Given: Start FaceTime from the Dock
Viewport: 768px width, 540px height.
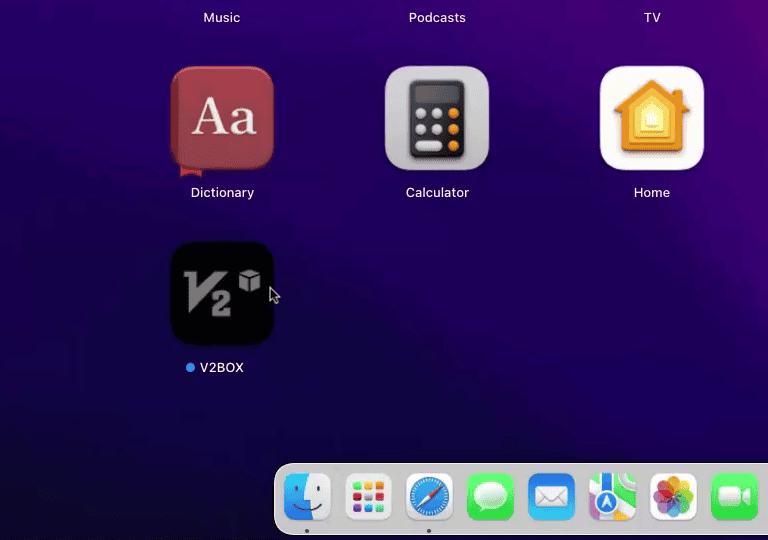Looking at the screenshot, I should [x=734, y=497].
